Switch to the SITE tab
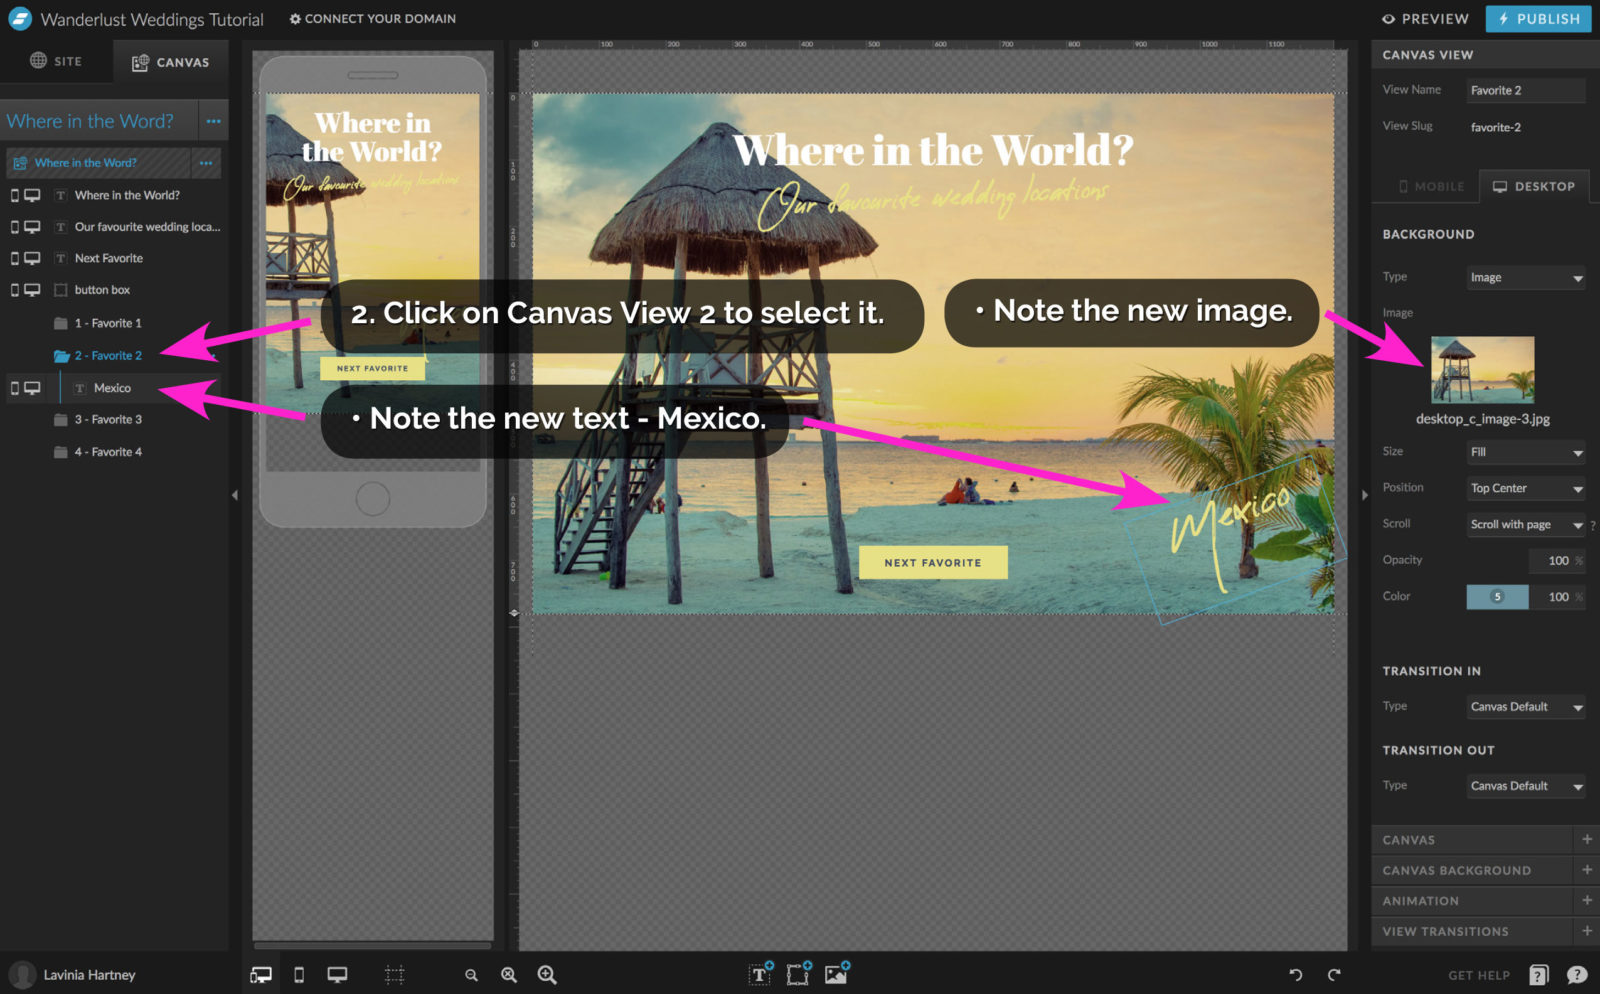This screenshot has height=994, width=1600. point(57,61)
